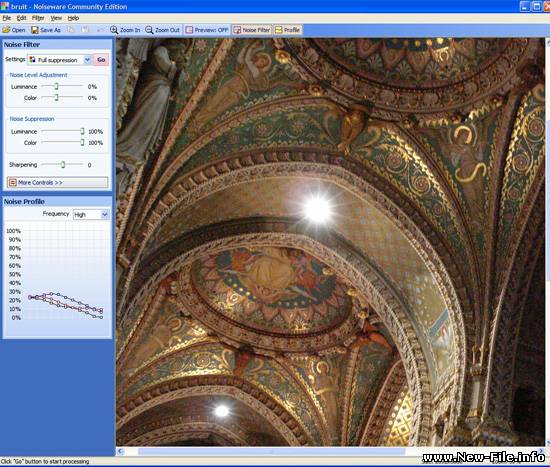This screenshot has width=550, height=467.
Task: Open the File menu
Action: (x=7, y=18)
